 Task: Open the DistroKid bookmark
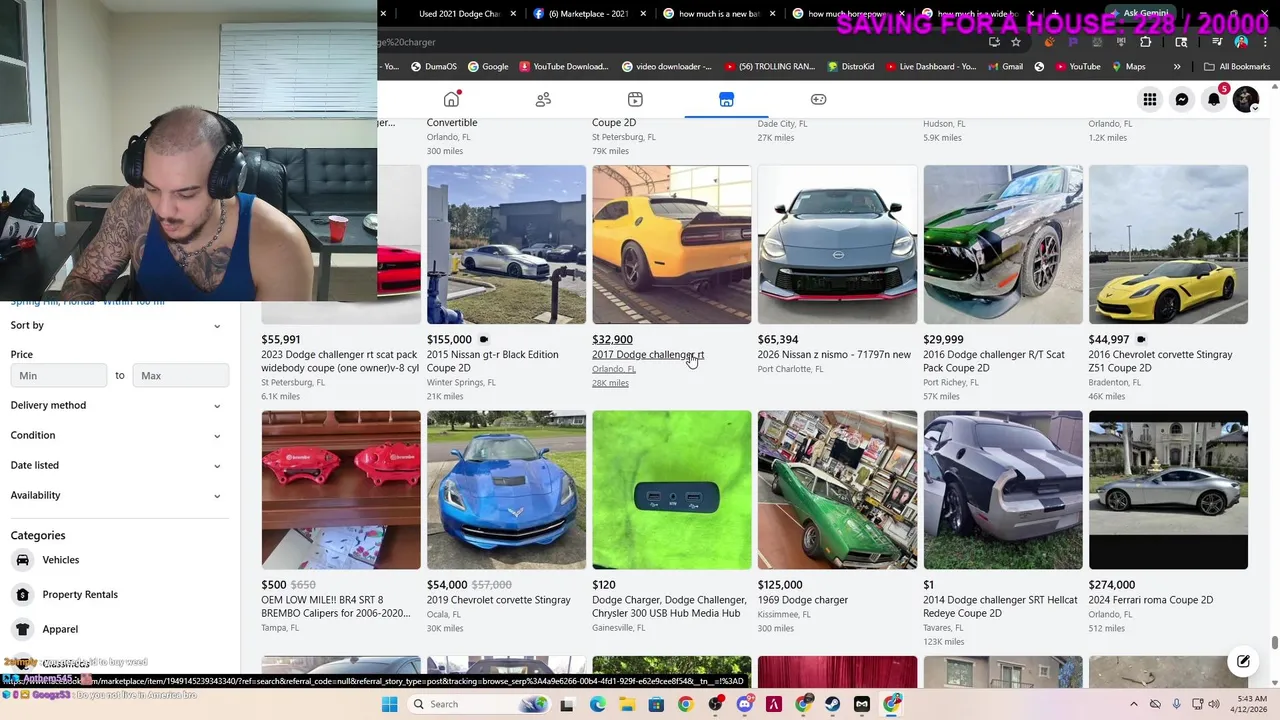pos(851,67)
